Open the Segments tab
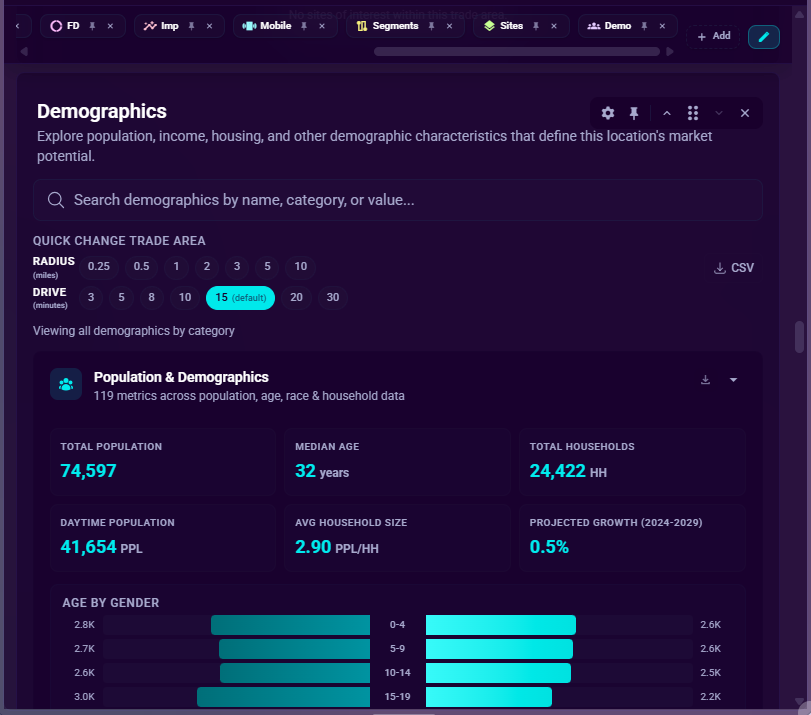This screenshot has height=715, width=811. pos(387,26)
